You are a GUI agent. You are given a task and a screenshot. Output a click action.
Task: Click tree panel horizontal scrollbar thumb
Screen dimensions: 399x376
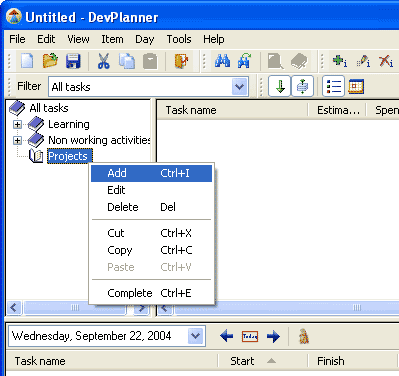(76, 307)
